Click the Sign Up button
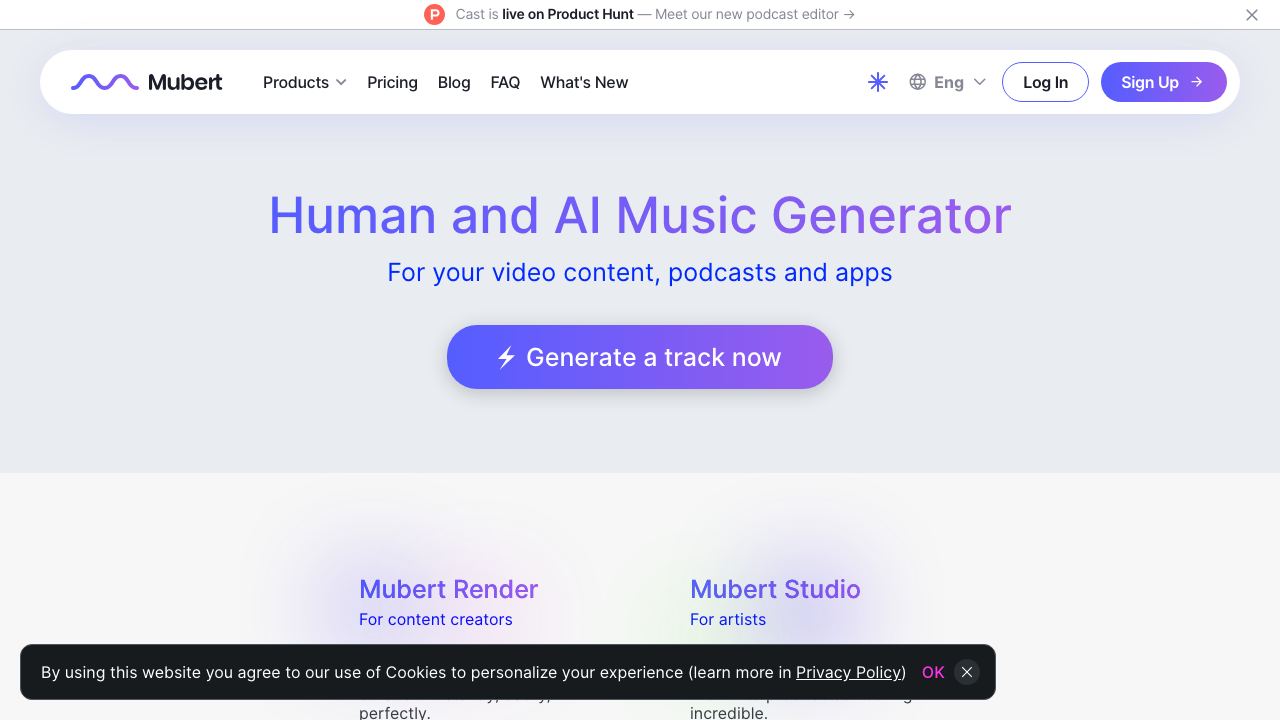 click(x=1164, y=82)
